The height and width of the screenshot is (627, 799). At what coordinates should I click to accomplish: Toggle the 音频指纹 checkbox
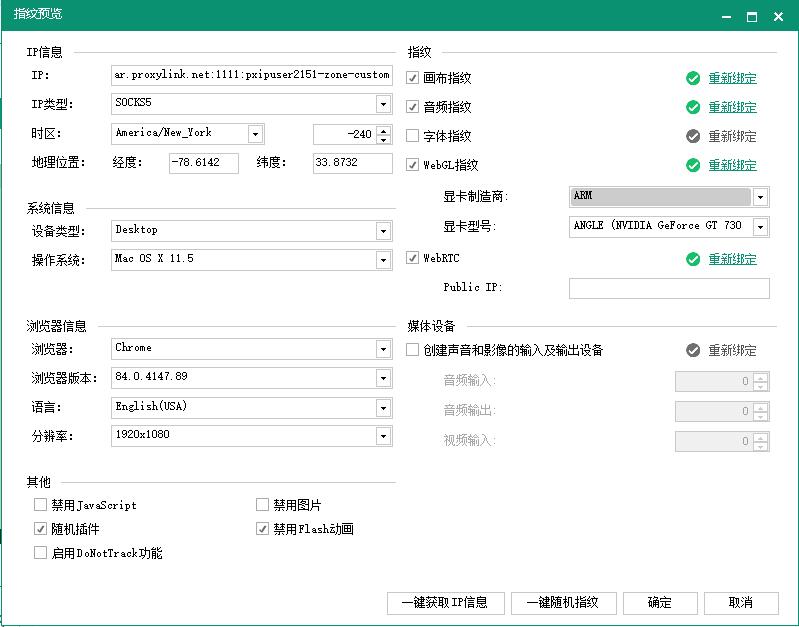click(x=412, y=107)
